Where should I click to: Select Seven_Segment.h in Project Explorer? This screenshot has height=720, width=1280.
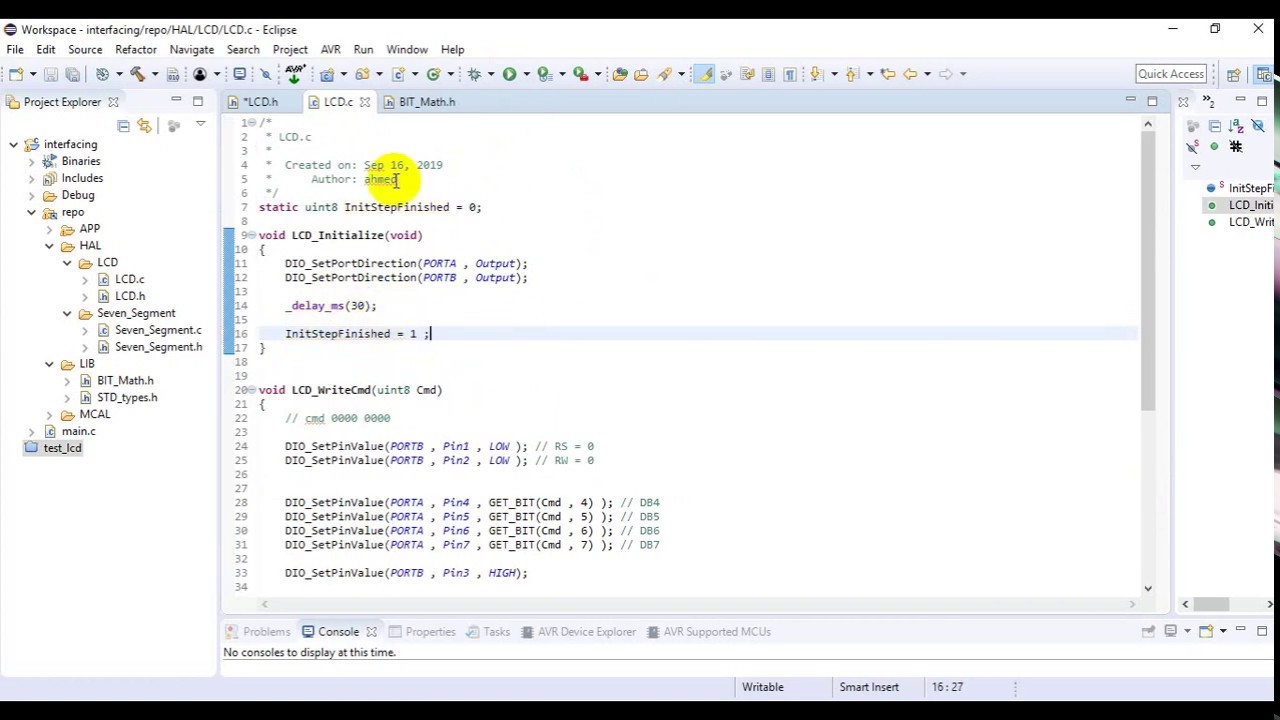click(158, 347)
